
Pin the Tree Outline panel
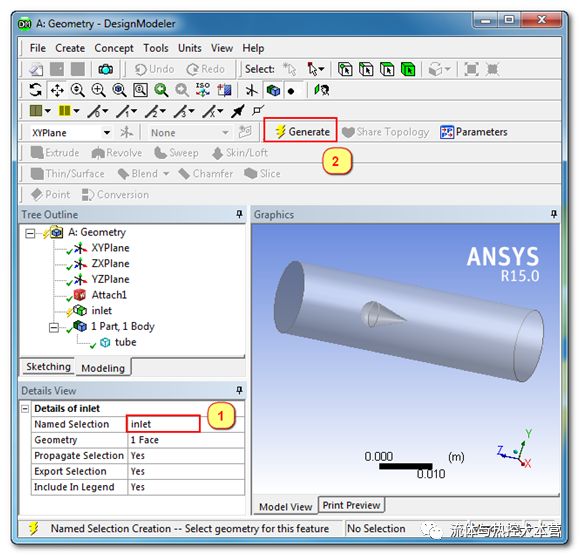pyautogui.click(x=239, y=214)
